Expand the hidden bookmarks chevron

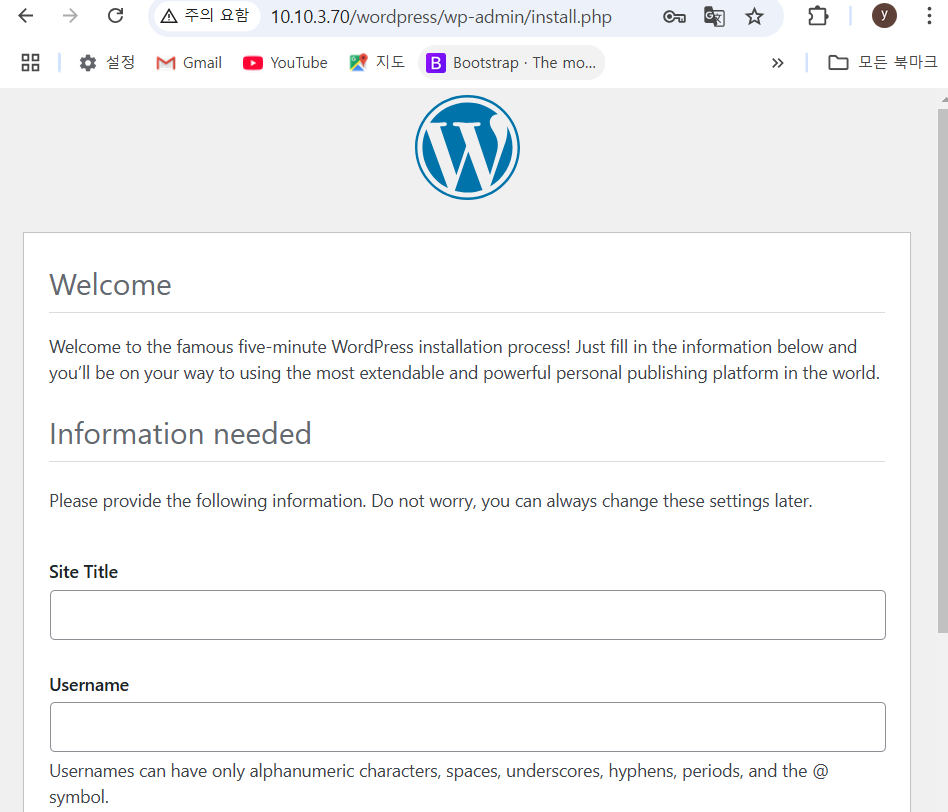778,63
